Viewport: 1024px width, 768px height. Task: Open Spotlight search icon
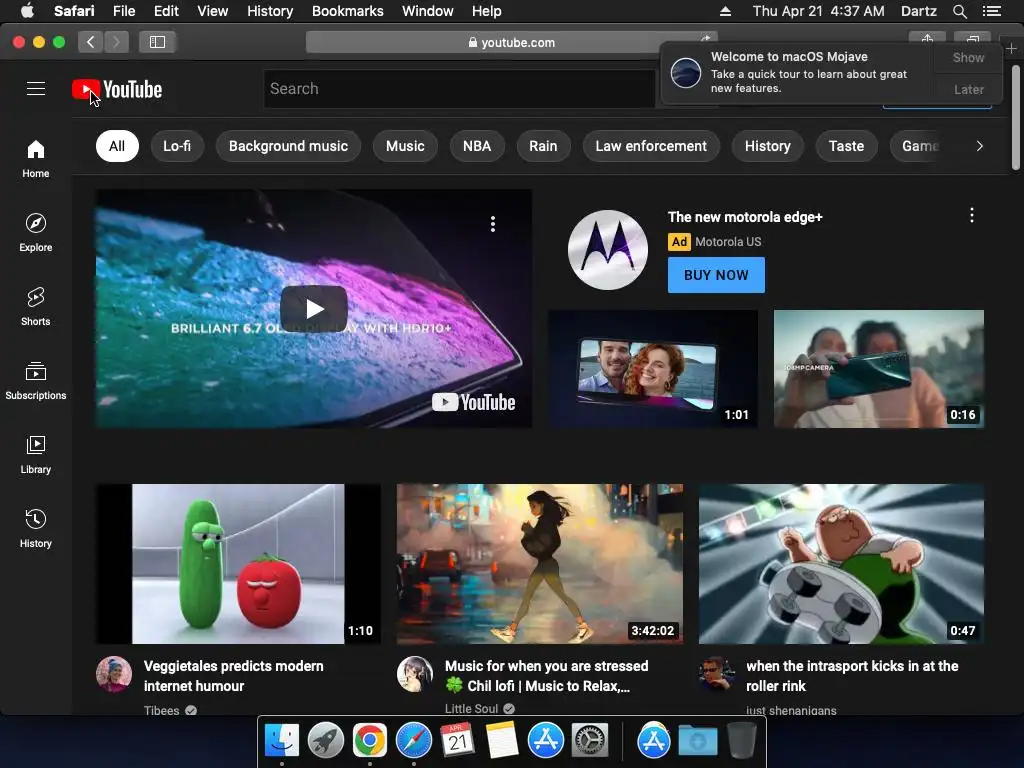click(959, 11)
